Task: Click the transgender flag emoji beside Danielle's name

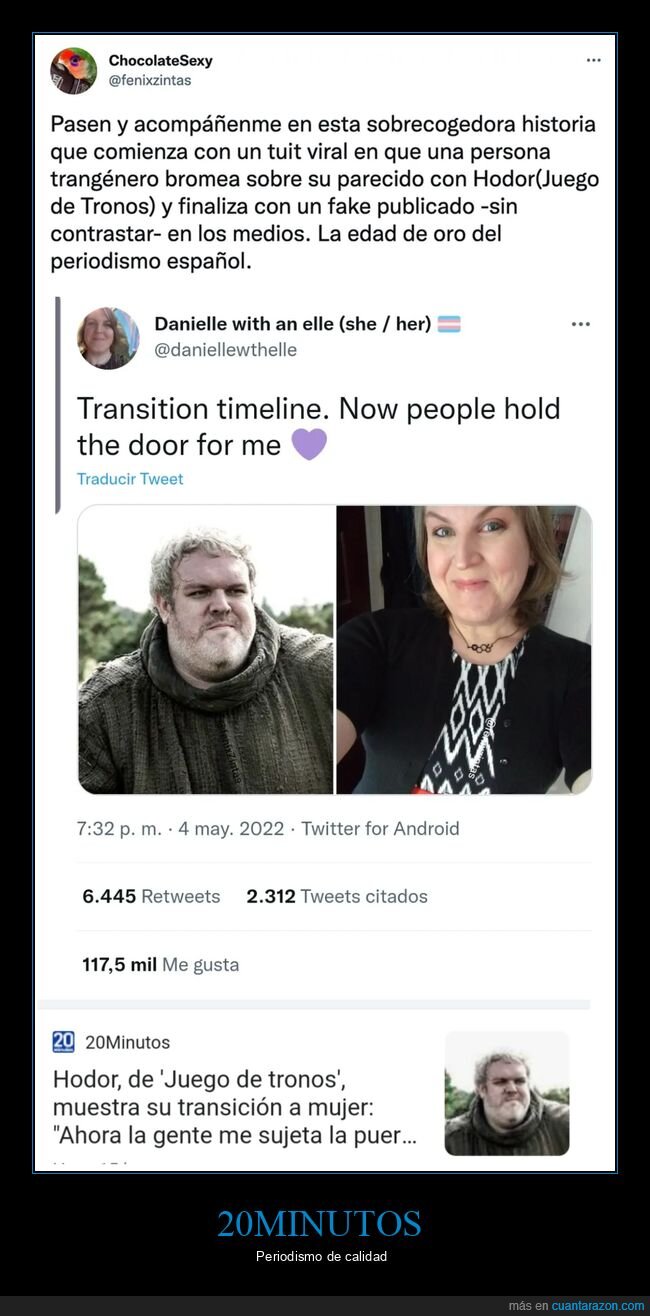Action: [449, 324]
